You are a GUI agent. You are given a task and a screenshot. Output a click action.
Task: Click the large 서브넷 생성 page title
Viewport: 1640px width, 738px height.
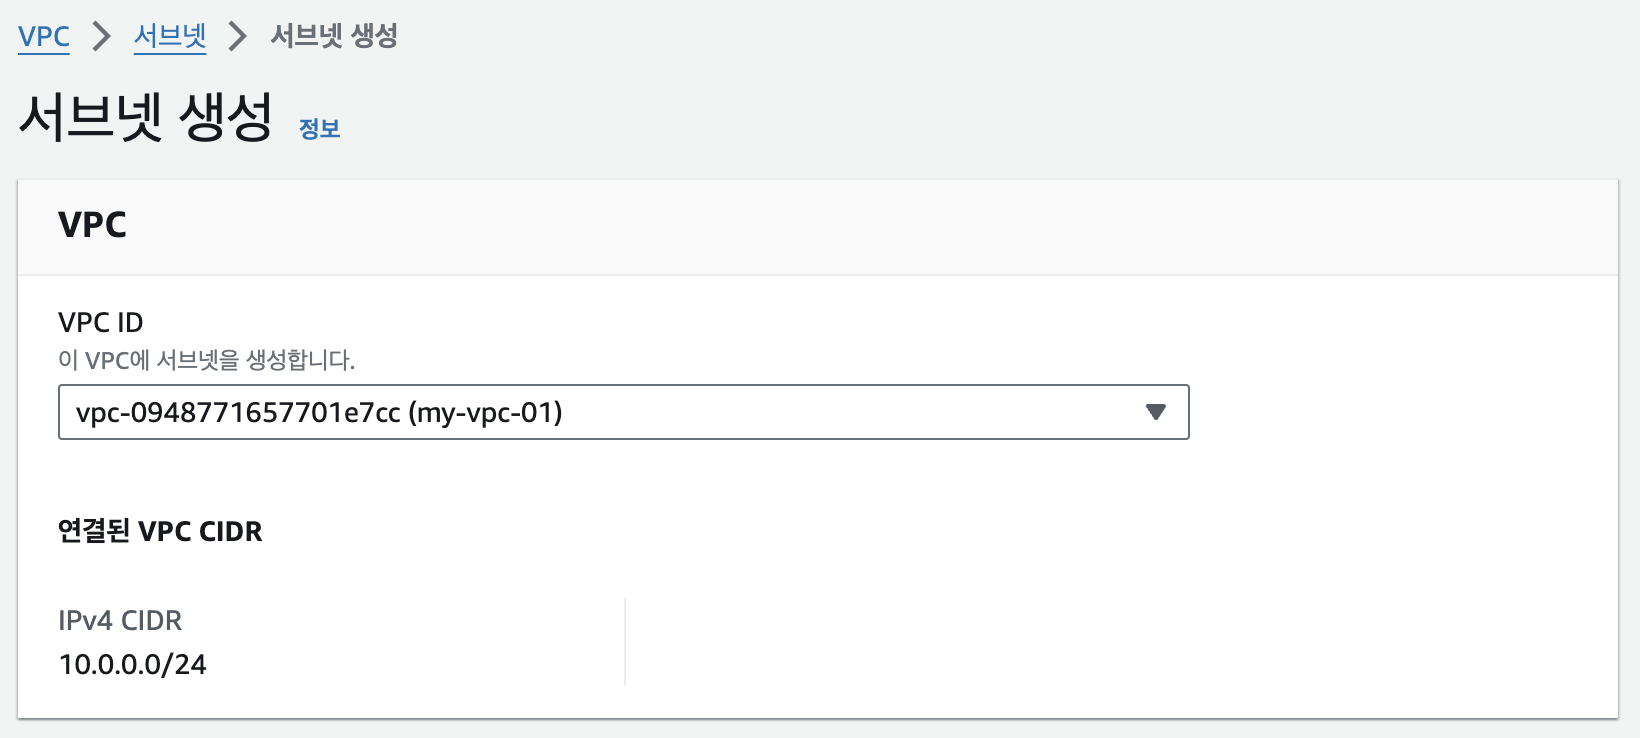point(146,116)
